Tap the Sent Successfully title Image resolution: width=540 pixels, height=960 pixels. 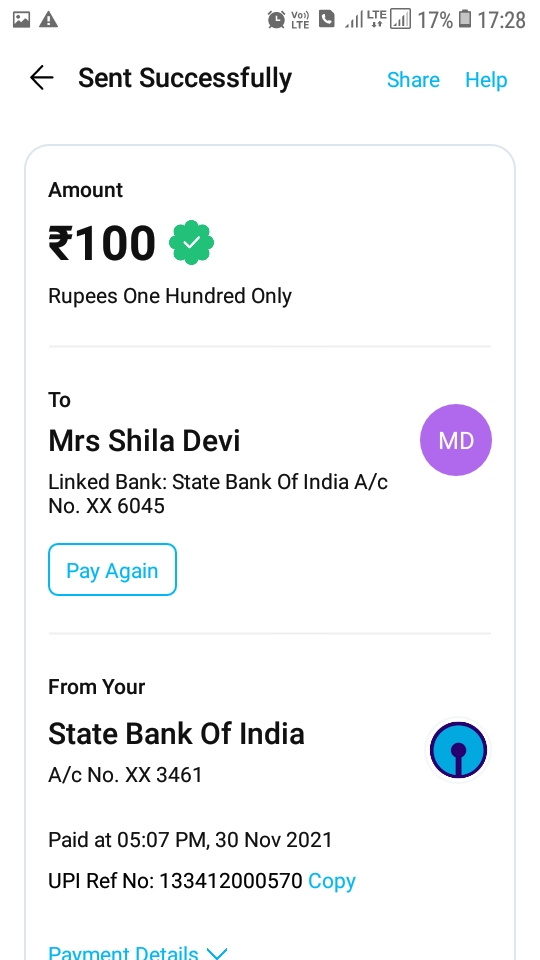point(185,78)
